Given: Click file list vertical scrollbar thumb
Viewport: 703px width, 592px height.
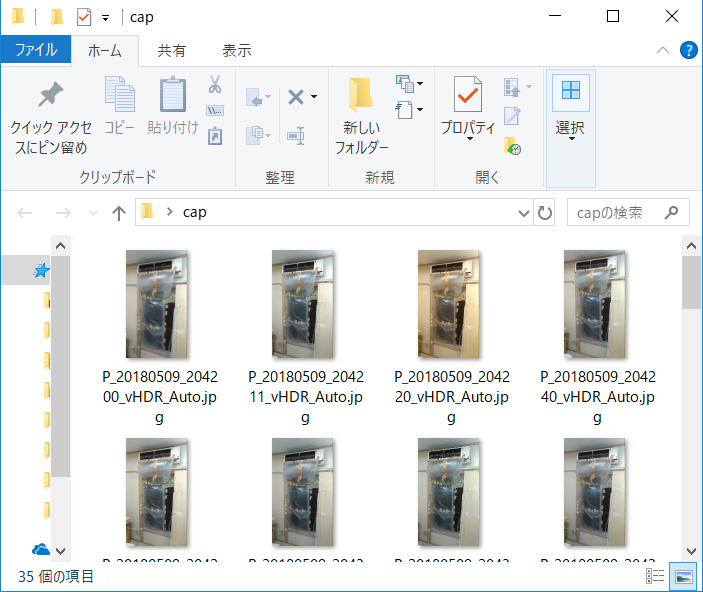Looking at the screenshot, I should (x=691, y=283).
